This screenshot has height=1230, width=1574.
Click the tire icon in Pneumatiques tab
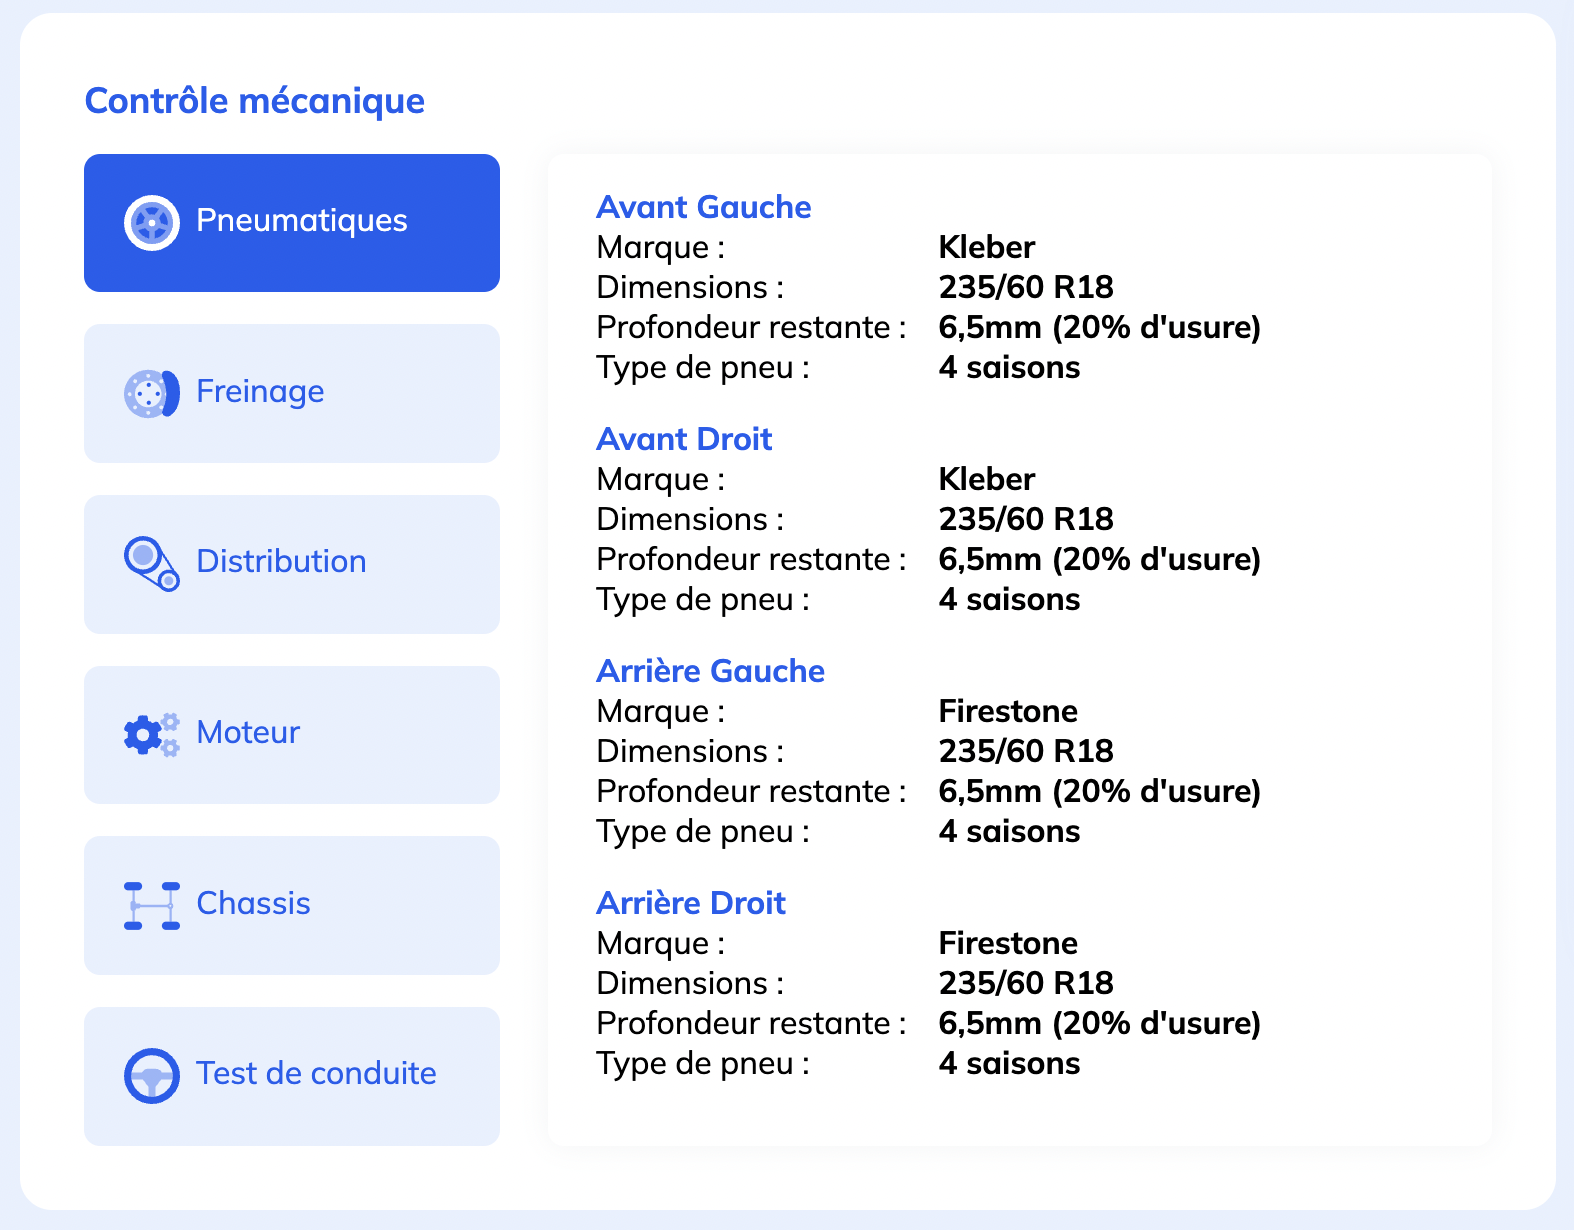click(x=152, y=222)
